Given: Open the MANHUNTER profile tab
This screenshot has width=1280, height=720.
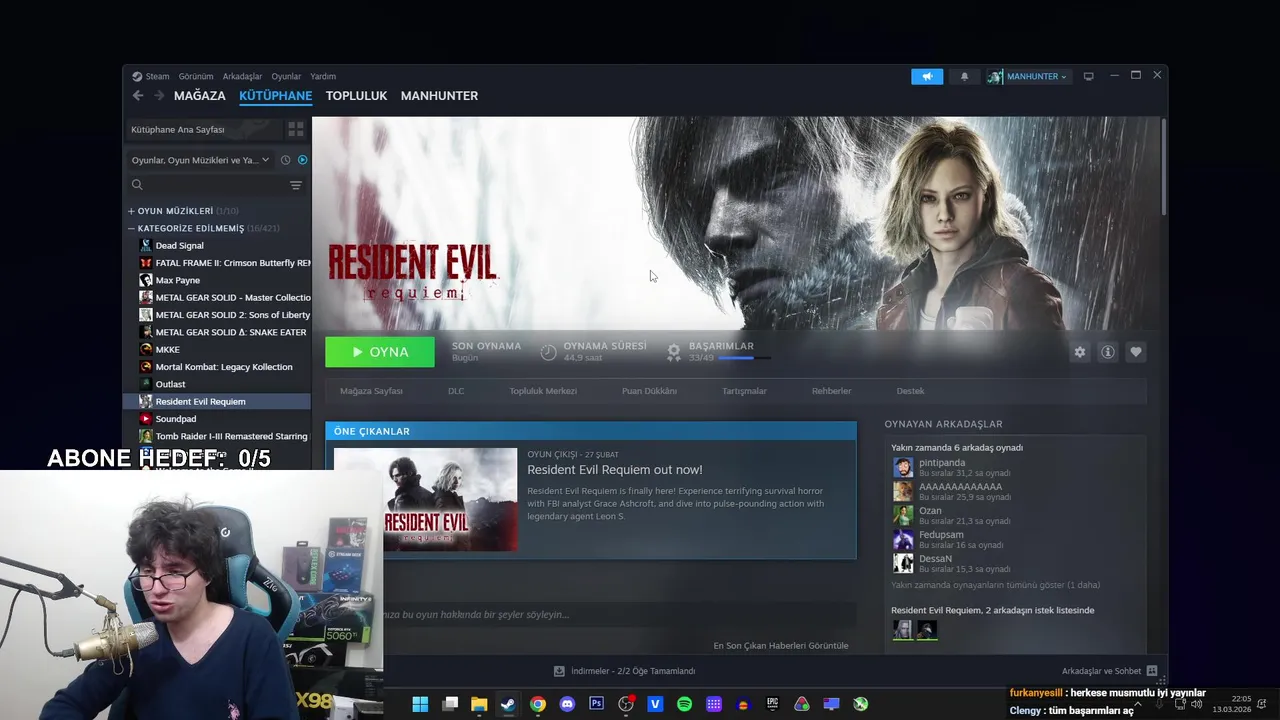Looking at the screenshot, I should click(439, 96).
